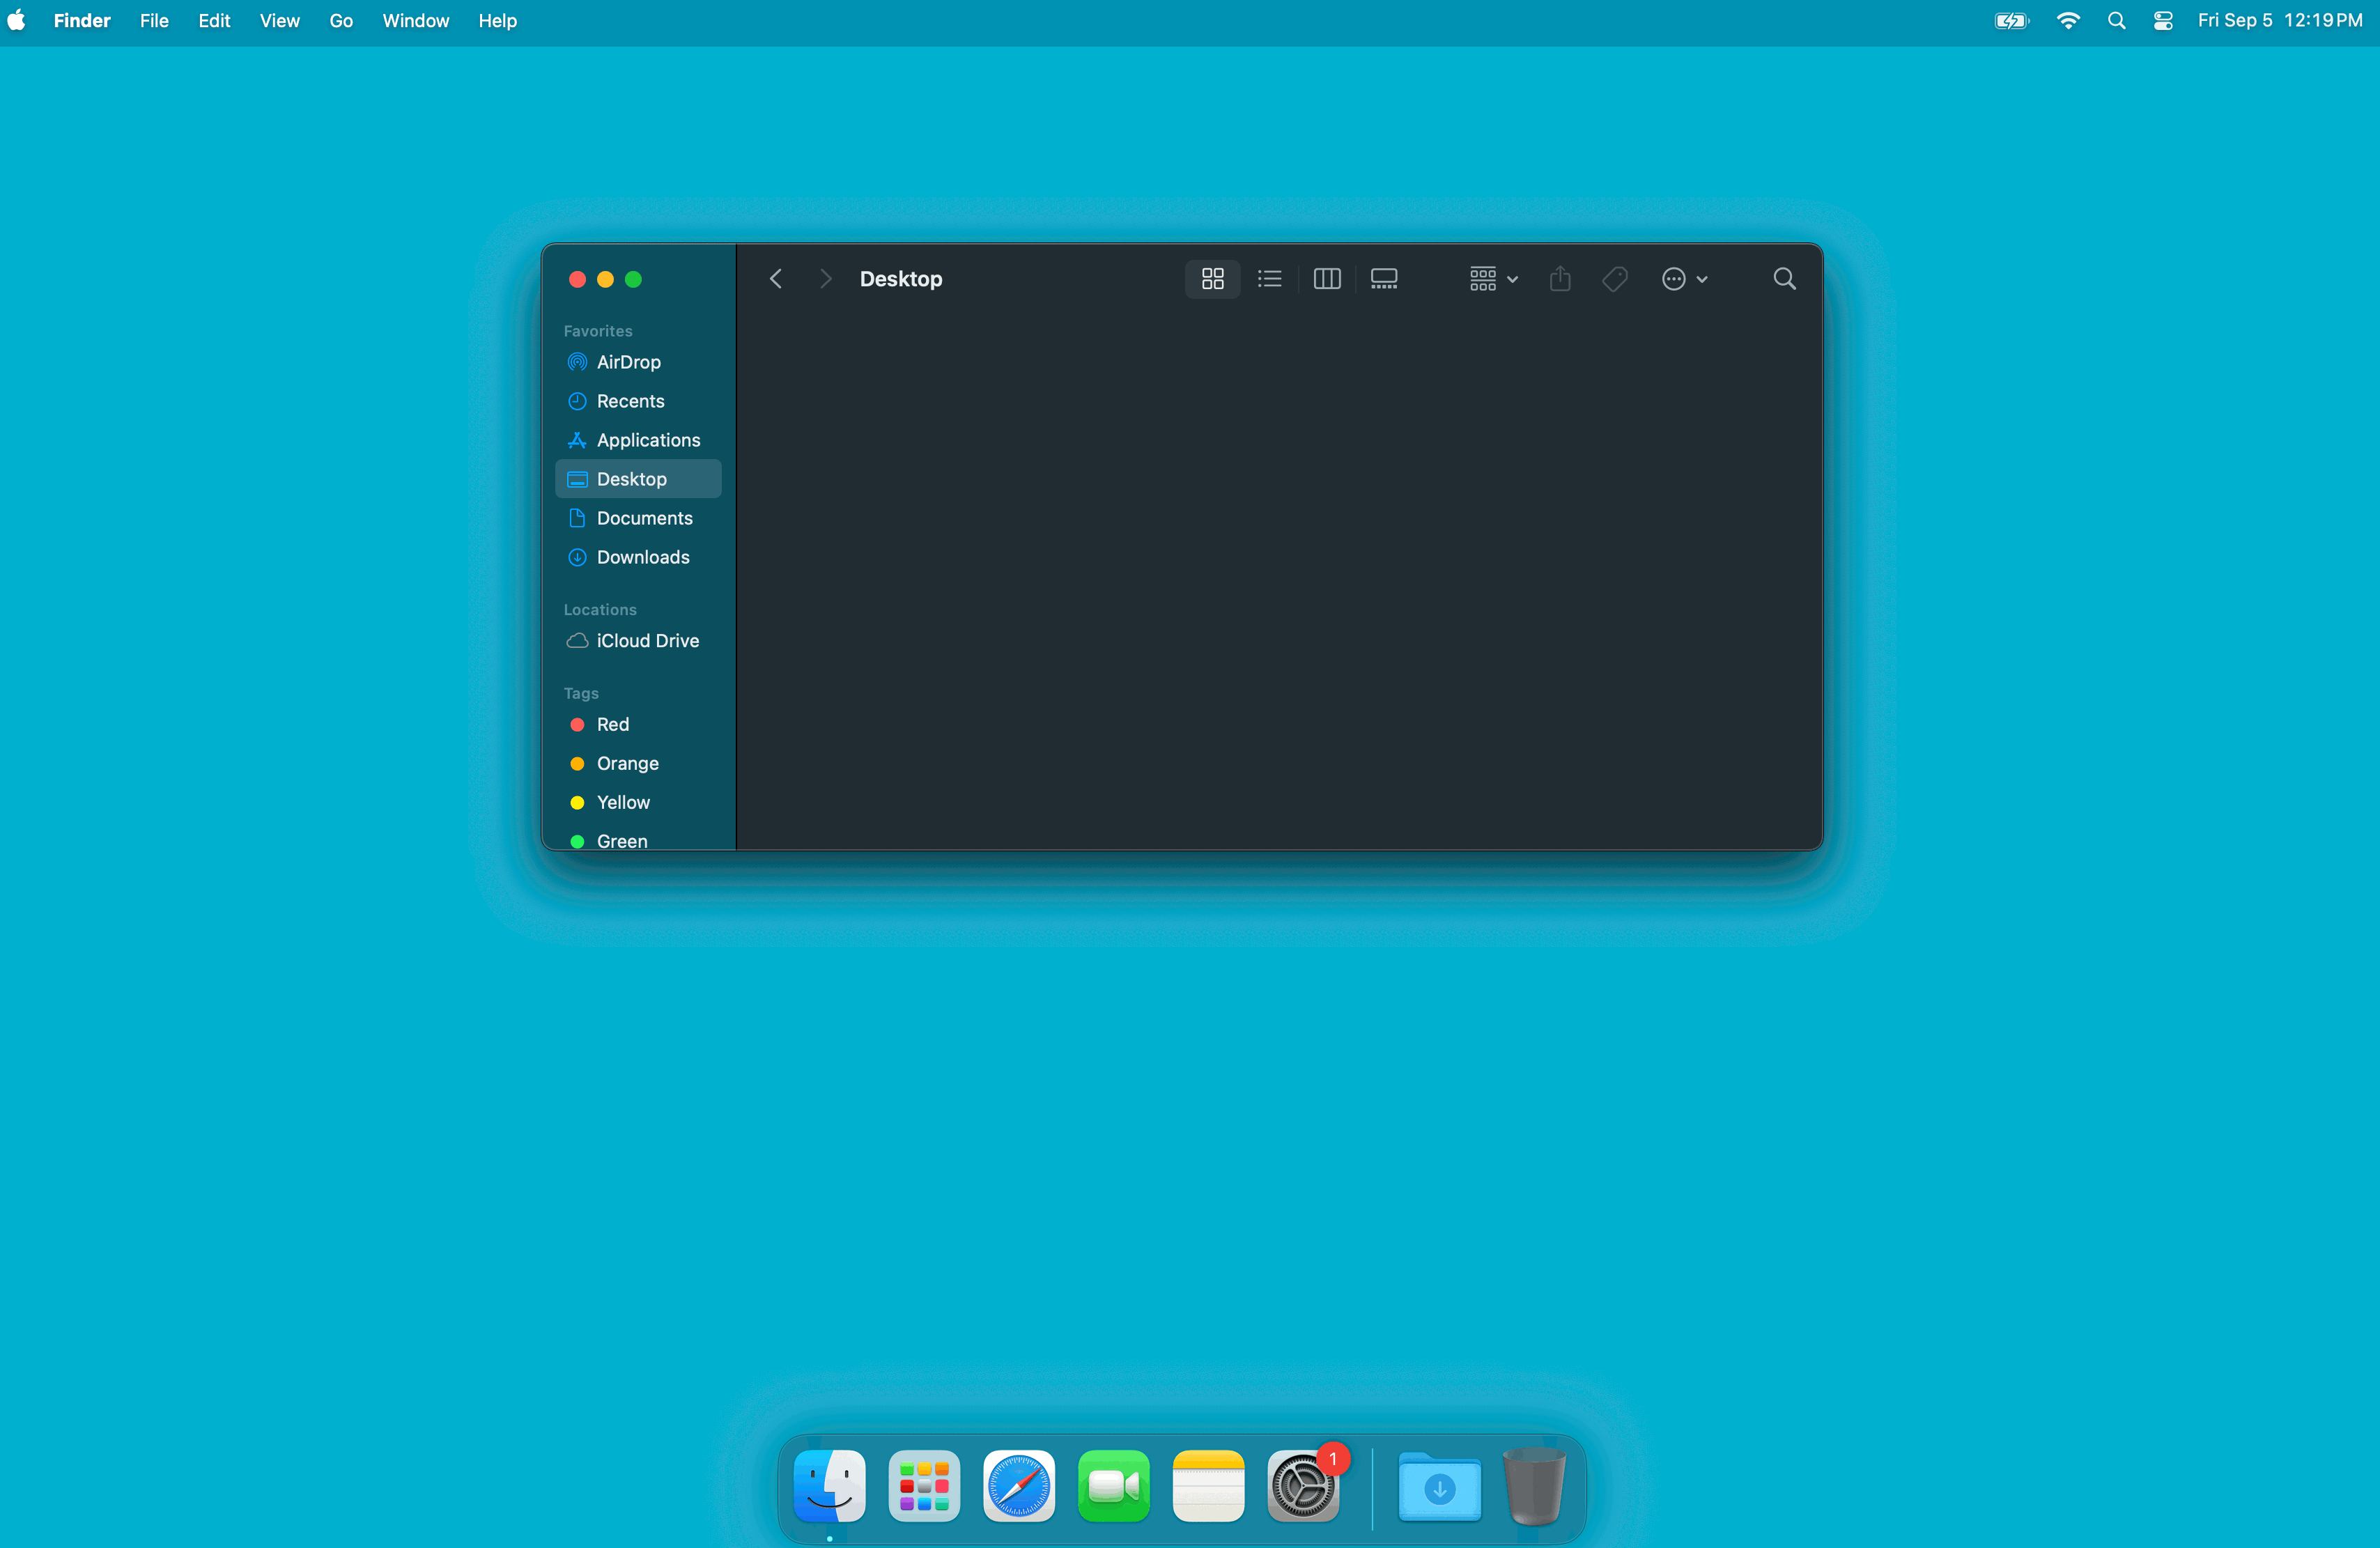Open the View menu in menu bar
2380x1548 pixels.
click(x=279, y=20)
